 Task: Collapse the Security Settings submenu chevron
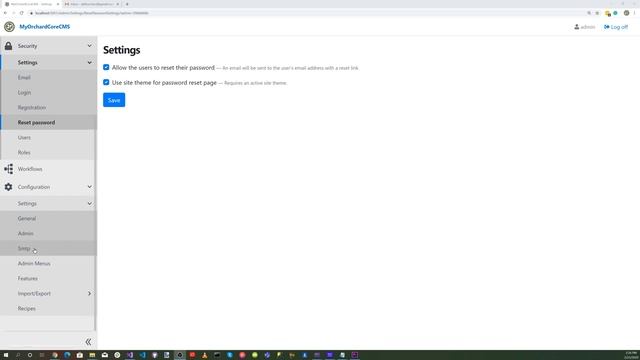tap(89, 62)
